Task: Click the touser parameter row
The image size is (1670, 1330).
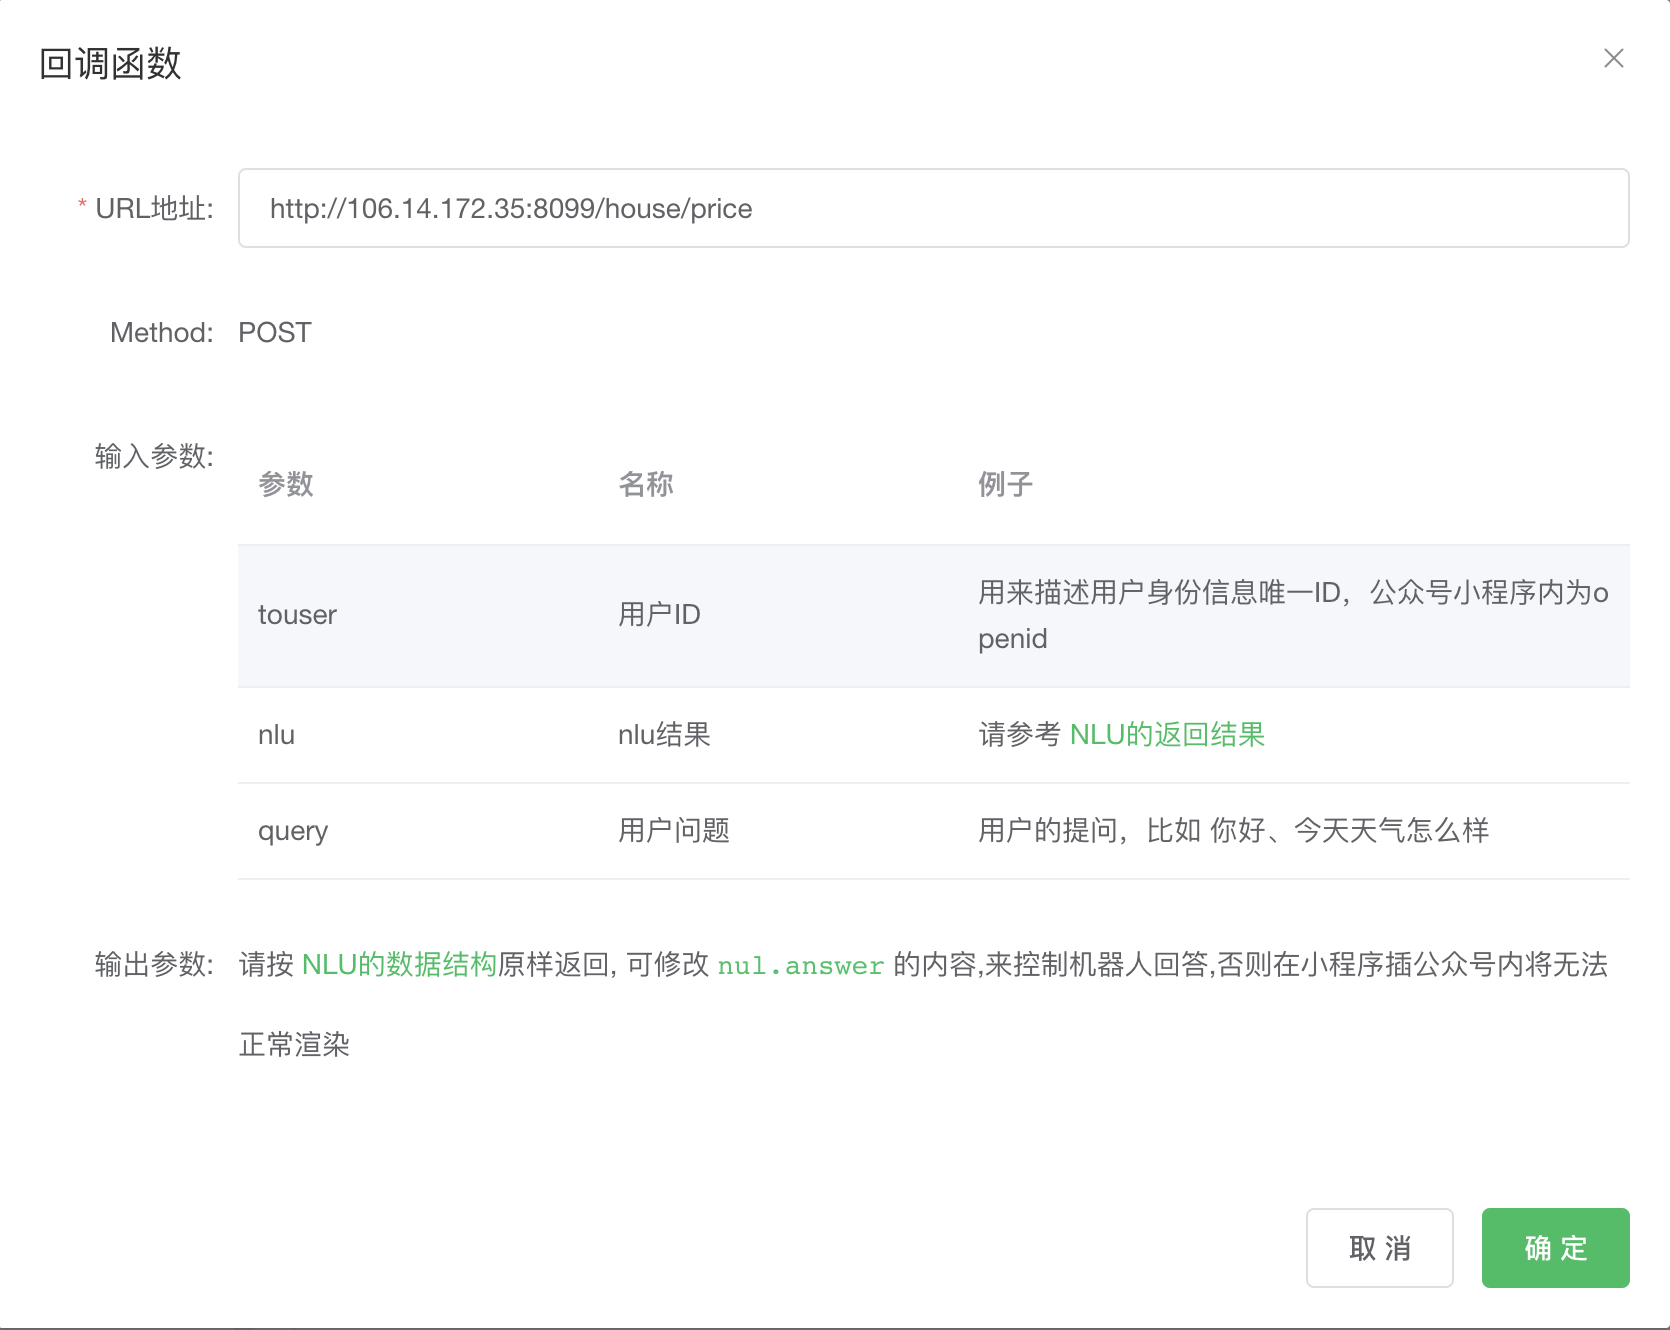Action: (298, 614)
